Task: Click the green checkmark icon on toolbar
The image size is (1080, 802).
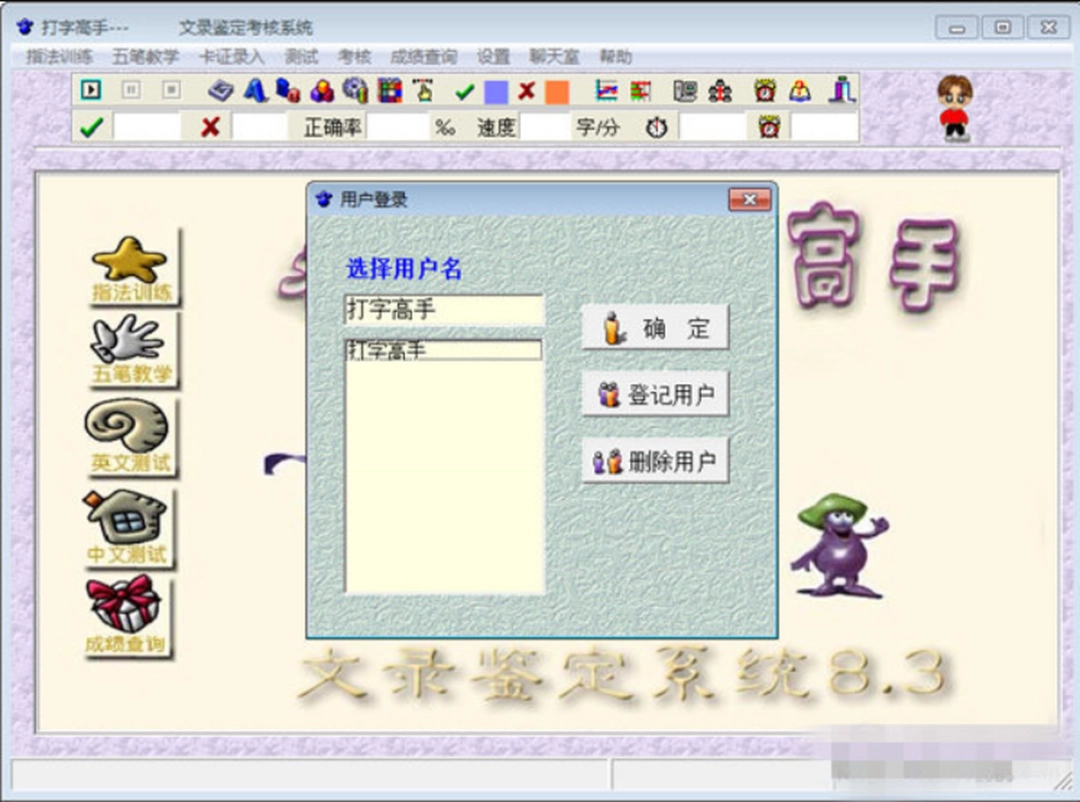Action: coord(463,90)
